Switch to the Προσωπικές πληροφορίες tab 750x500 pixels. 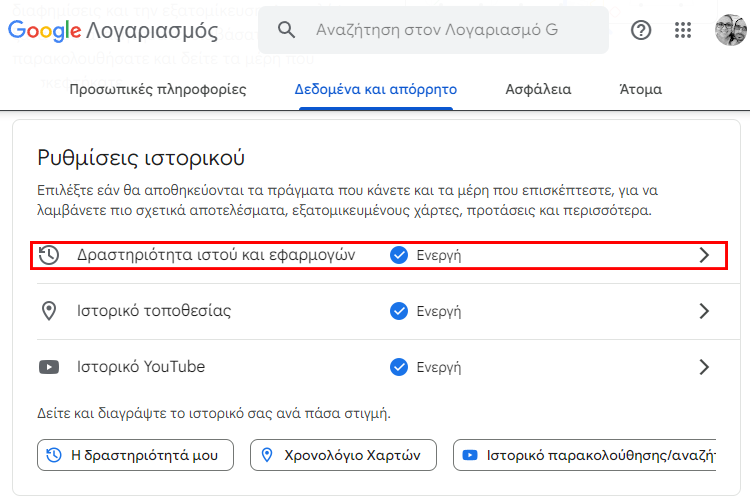(x=158, y=89)
